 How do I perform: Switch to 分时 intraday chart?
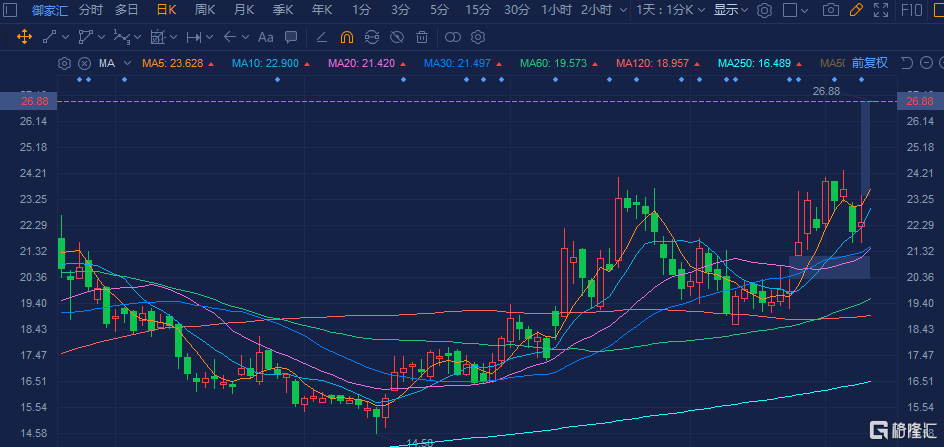[90, 10]
